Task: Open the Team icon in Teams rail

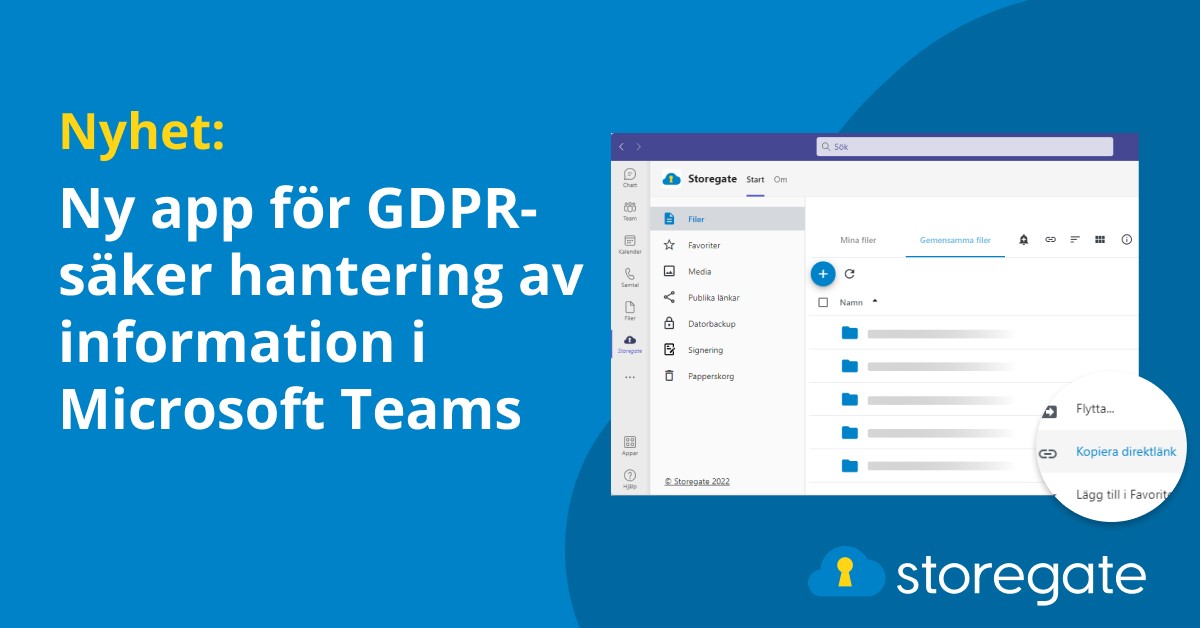Action: pos(630,209)
